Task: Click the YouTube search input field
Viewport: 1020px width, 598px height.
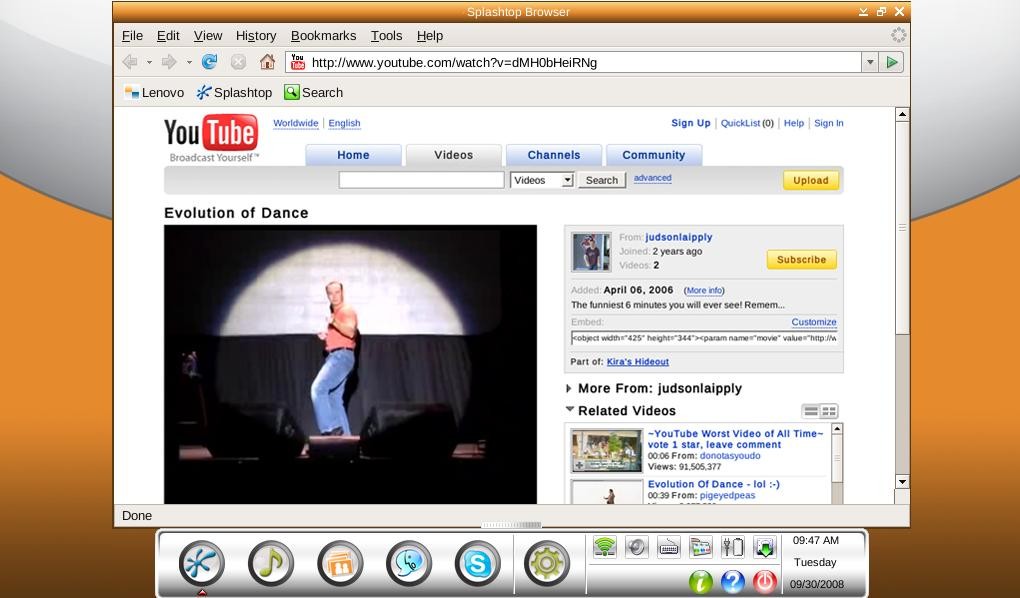Action: 421,180
